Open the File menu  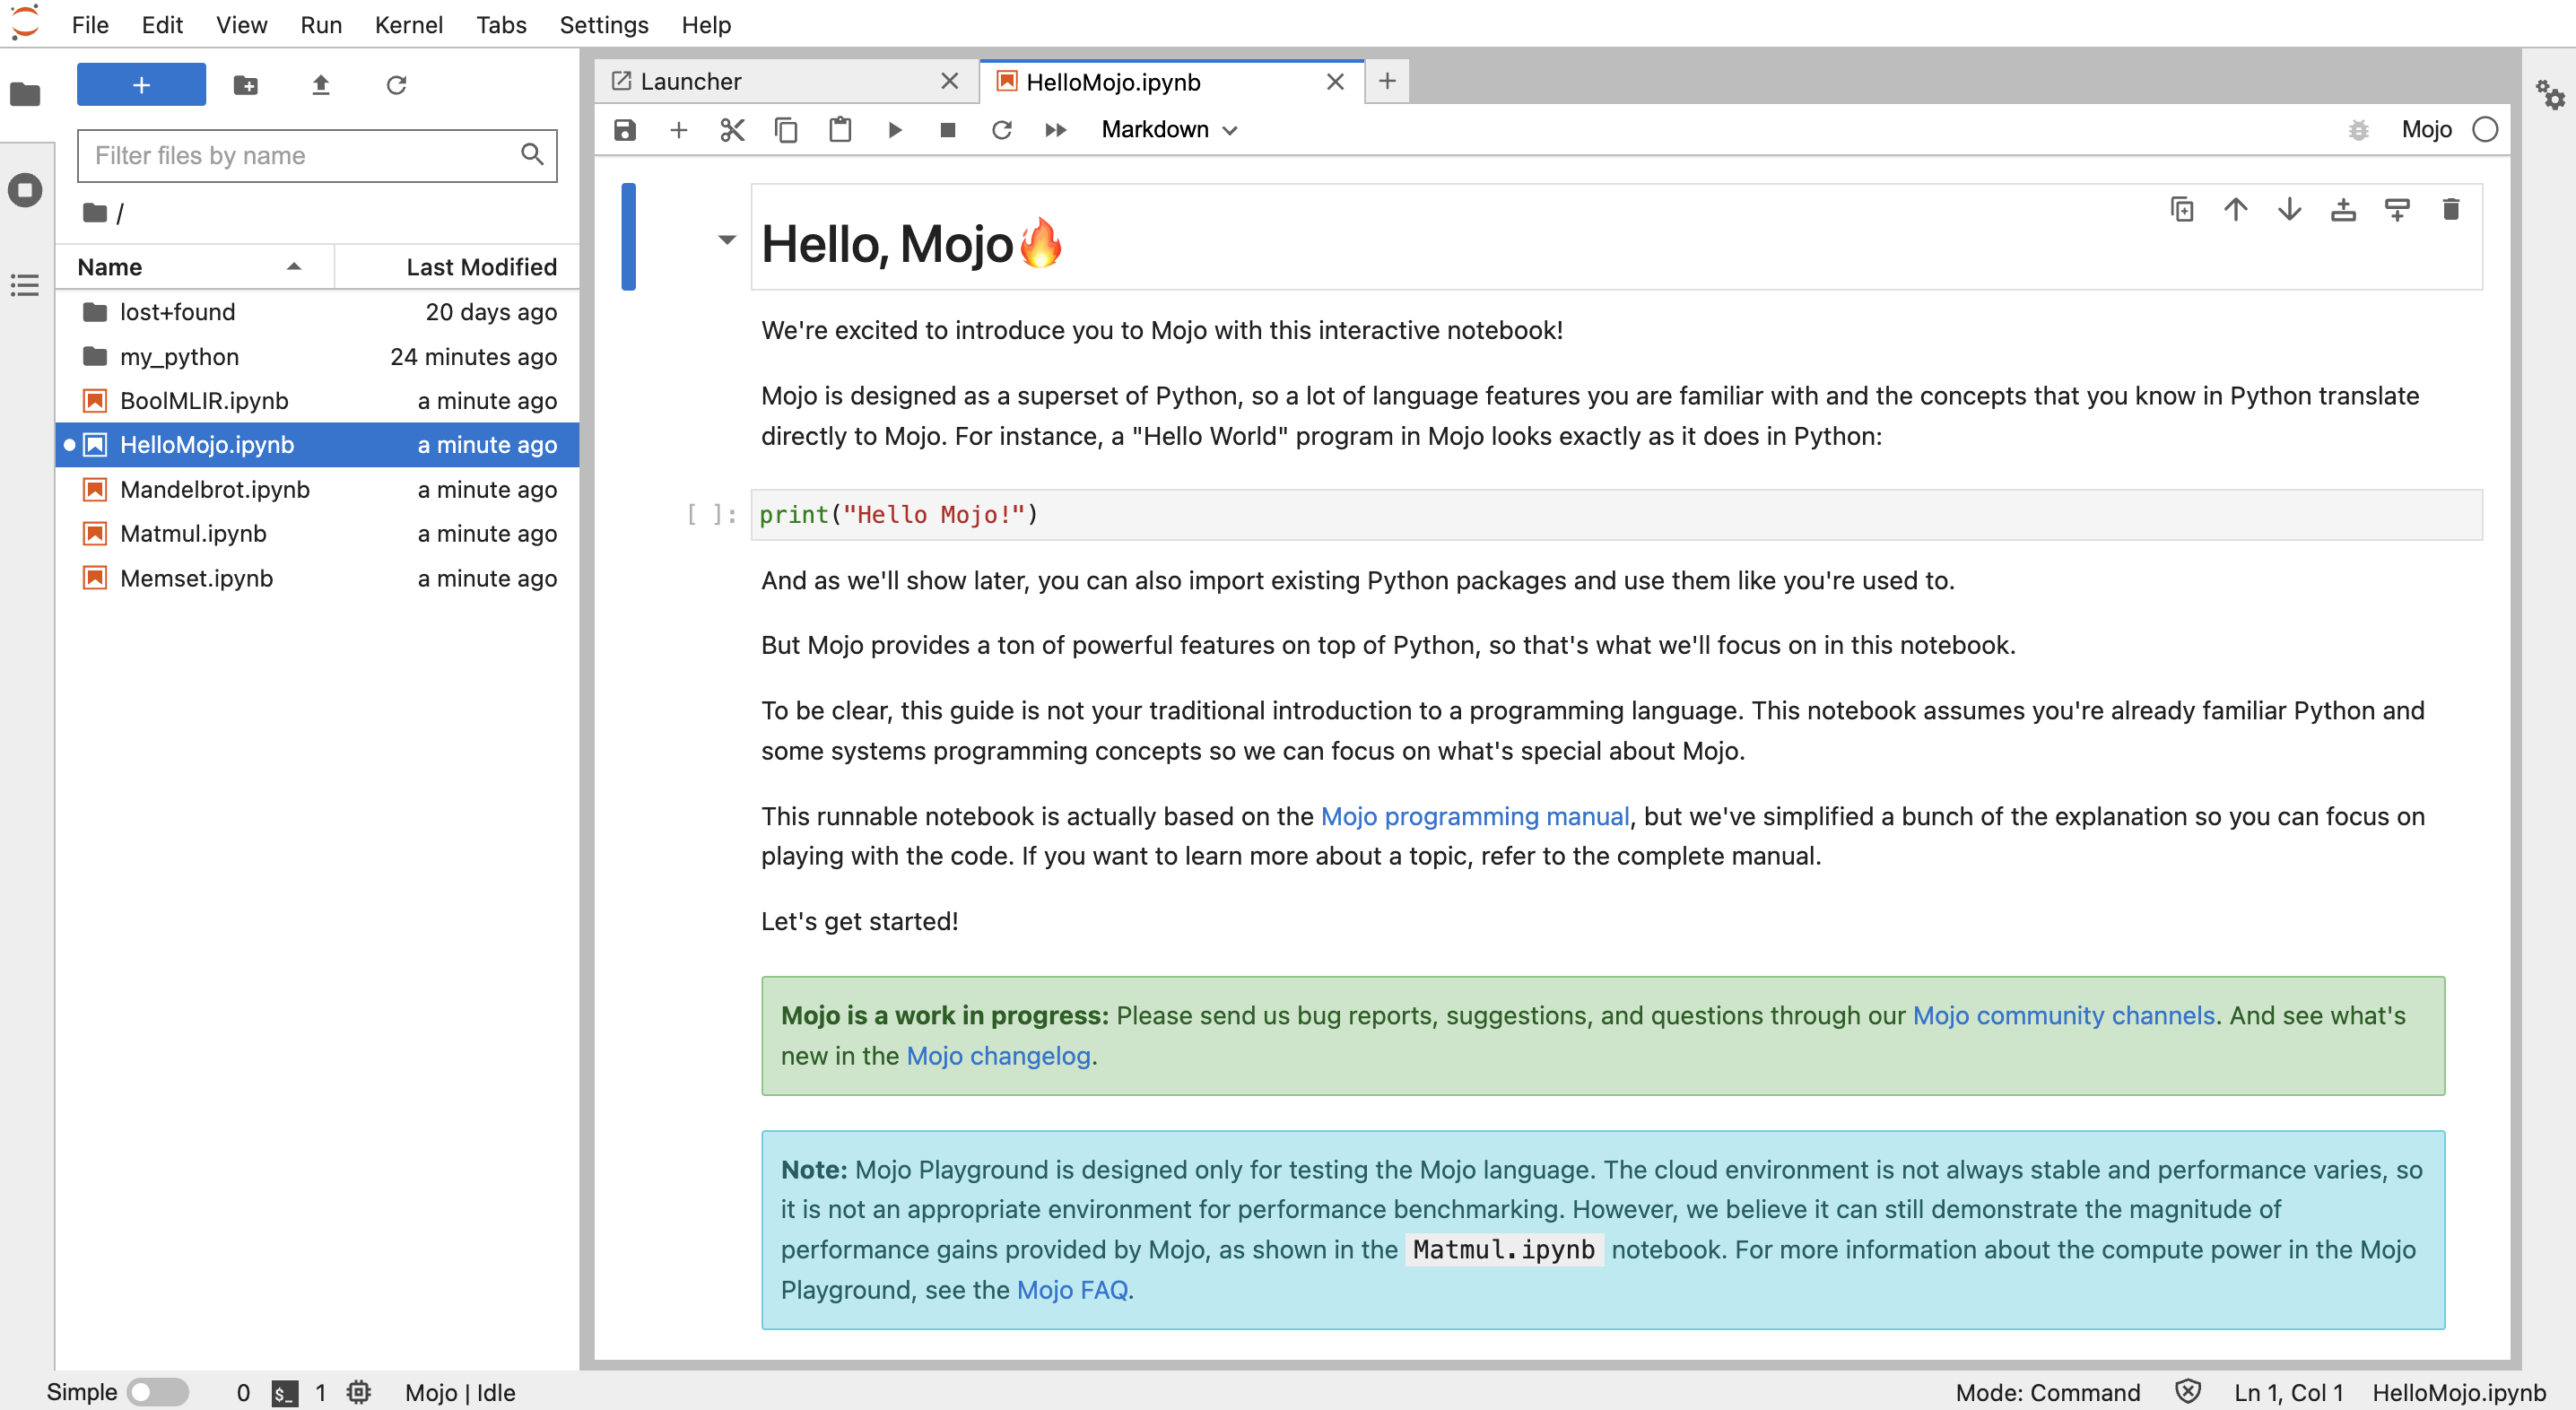tap(90, 24)
